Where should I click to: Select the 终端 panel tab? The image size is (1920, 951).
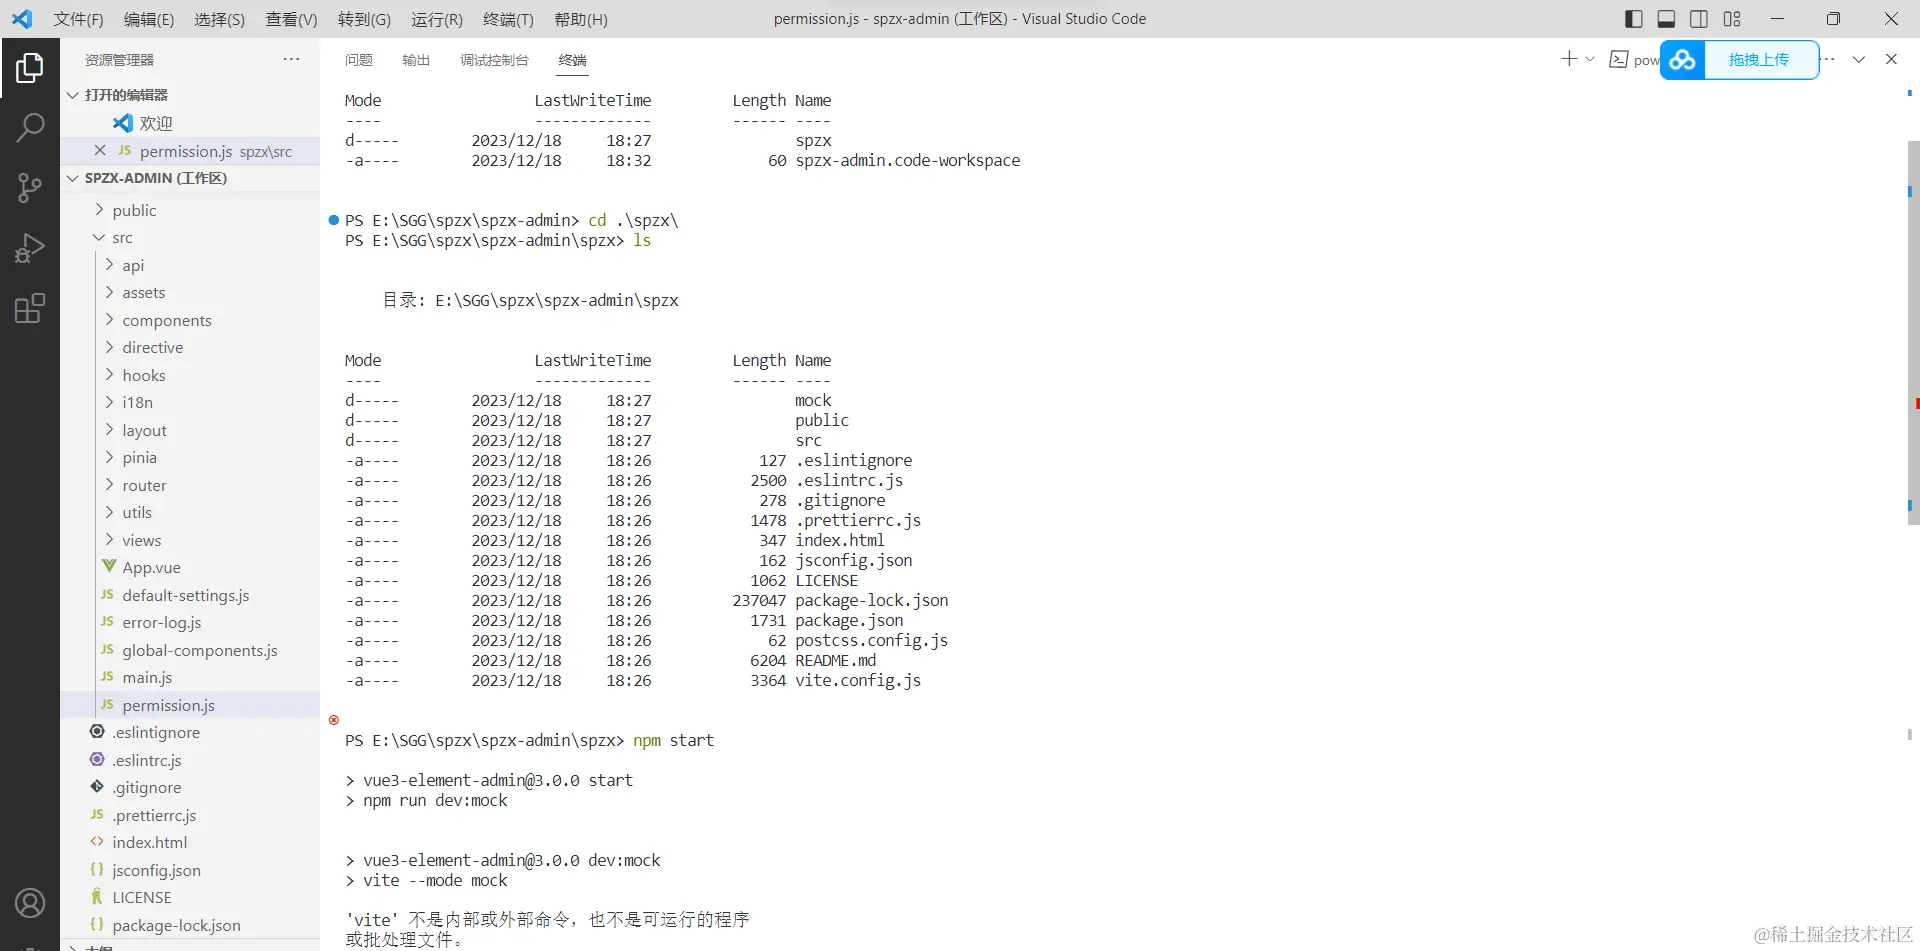click(x=572, y=60)
